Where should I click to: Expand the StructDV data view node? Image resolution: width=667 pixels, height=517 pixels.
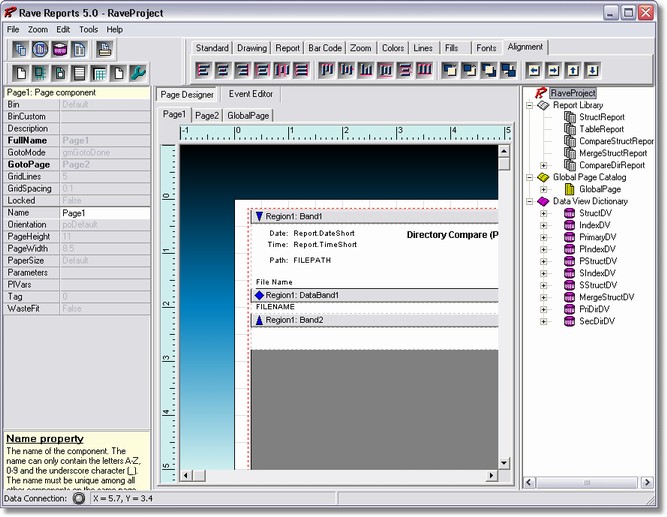(x=543, y=213)
